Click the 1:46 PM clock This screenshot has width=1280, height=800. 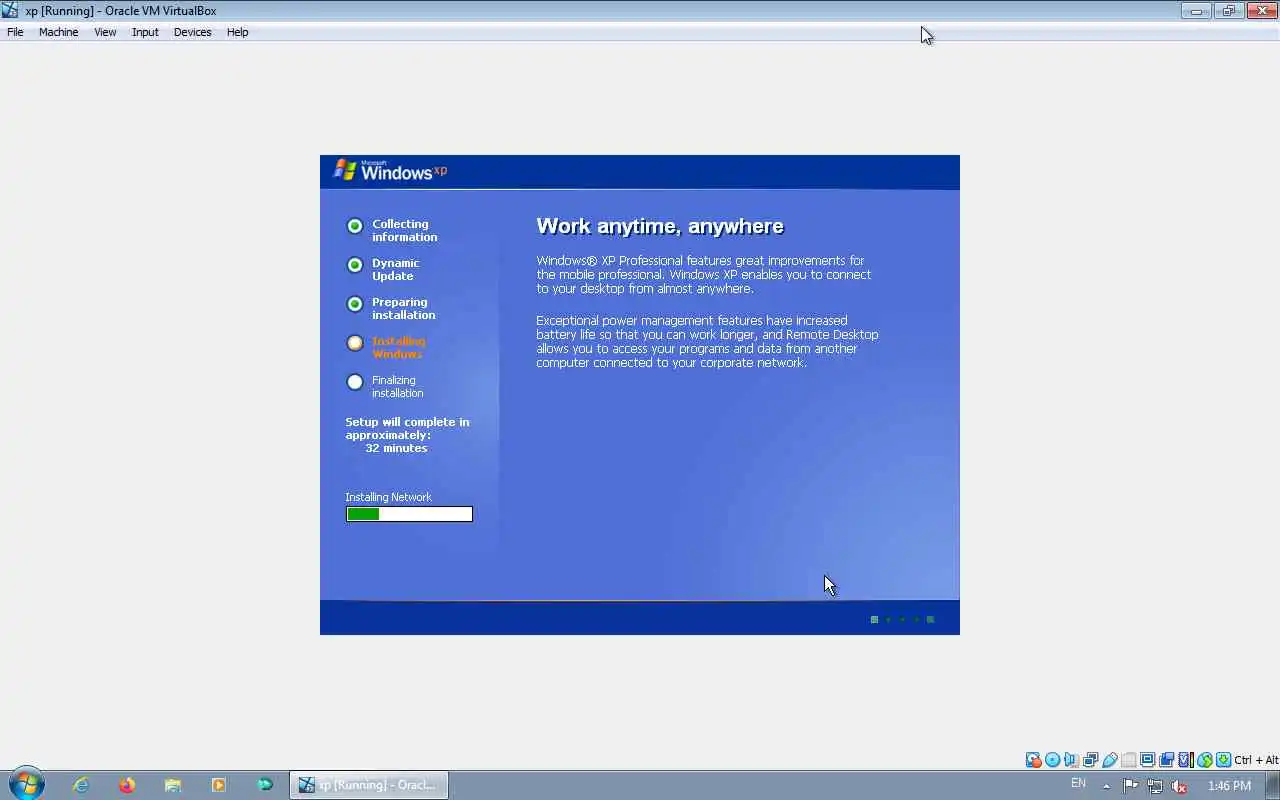tap(1229, 786)
